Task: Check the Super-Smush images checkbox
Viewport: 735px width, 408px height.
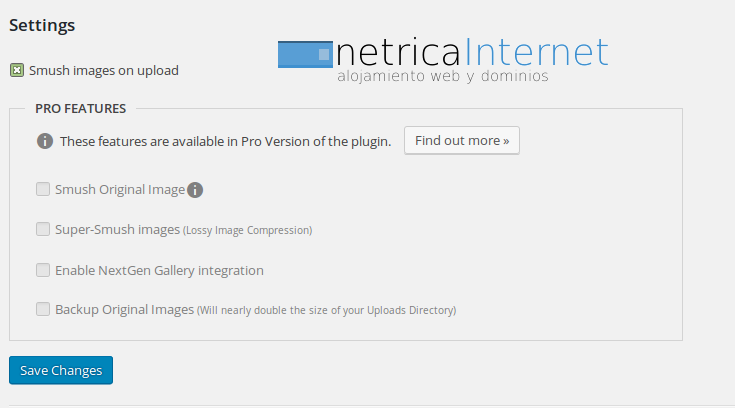Action: pyautogui.click(x=43, y=229)
